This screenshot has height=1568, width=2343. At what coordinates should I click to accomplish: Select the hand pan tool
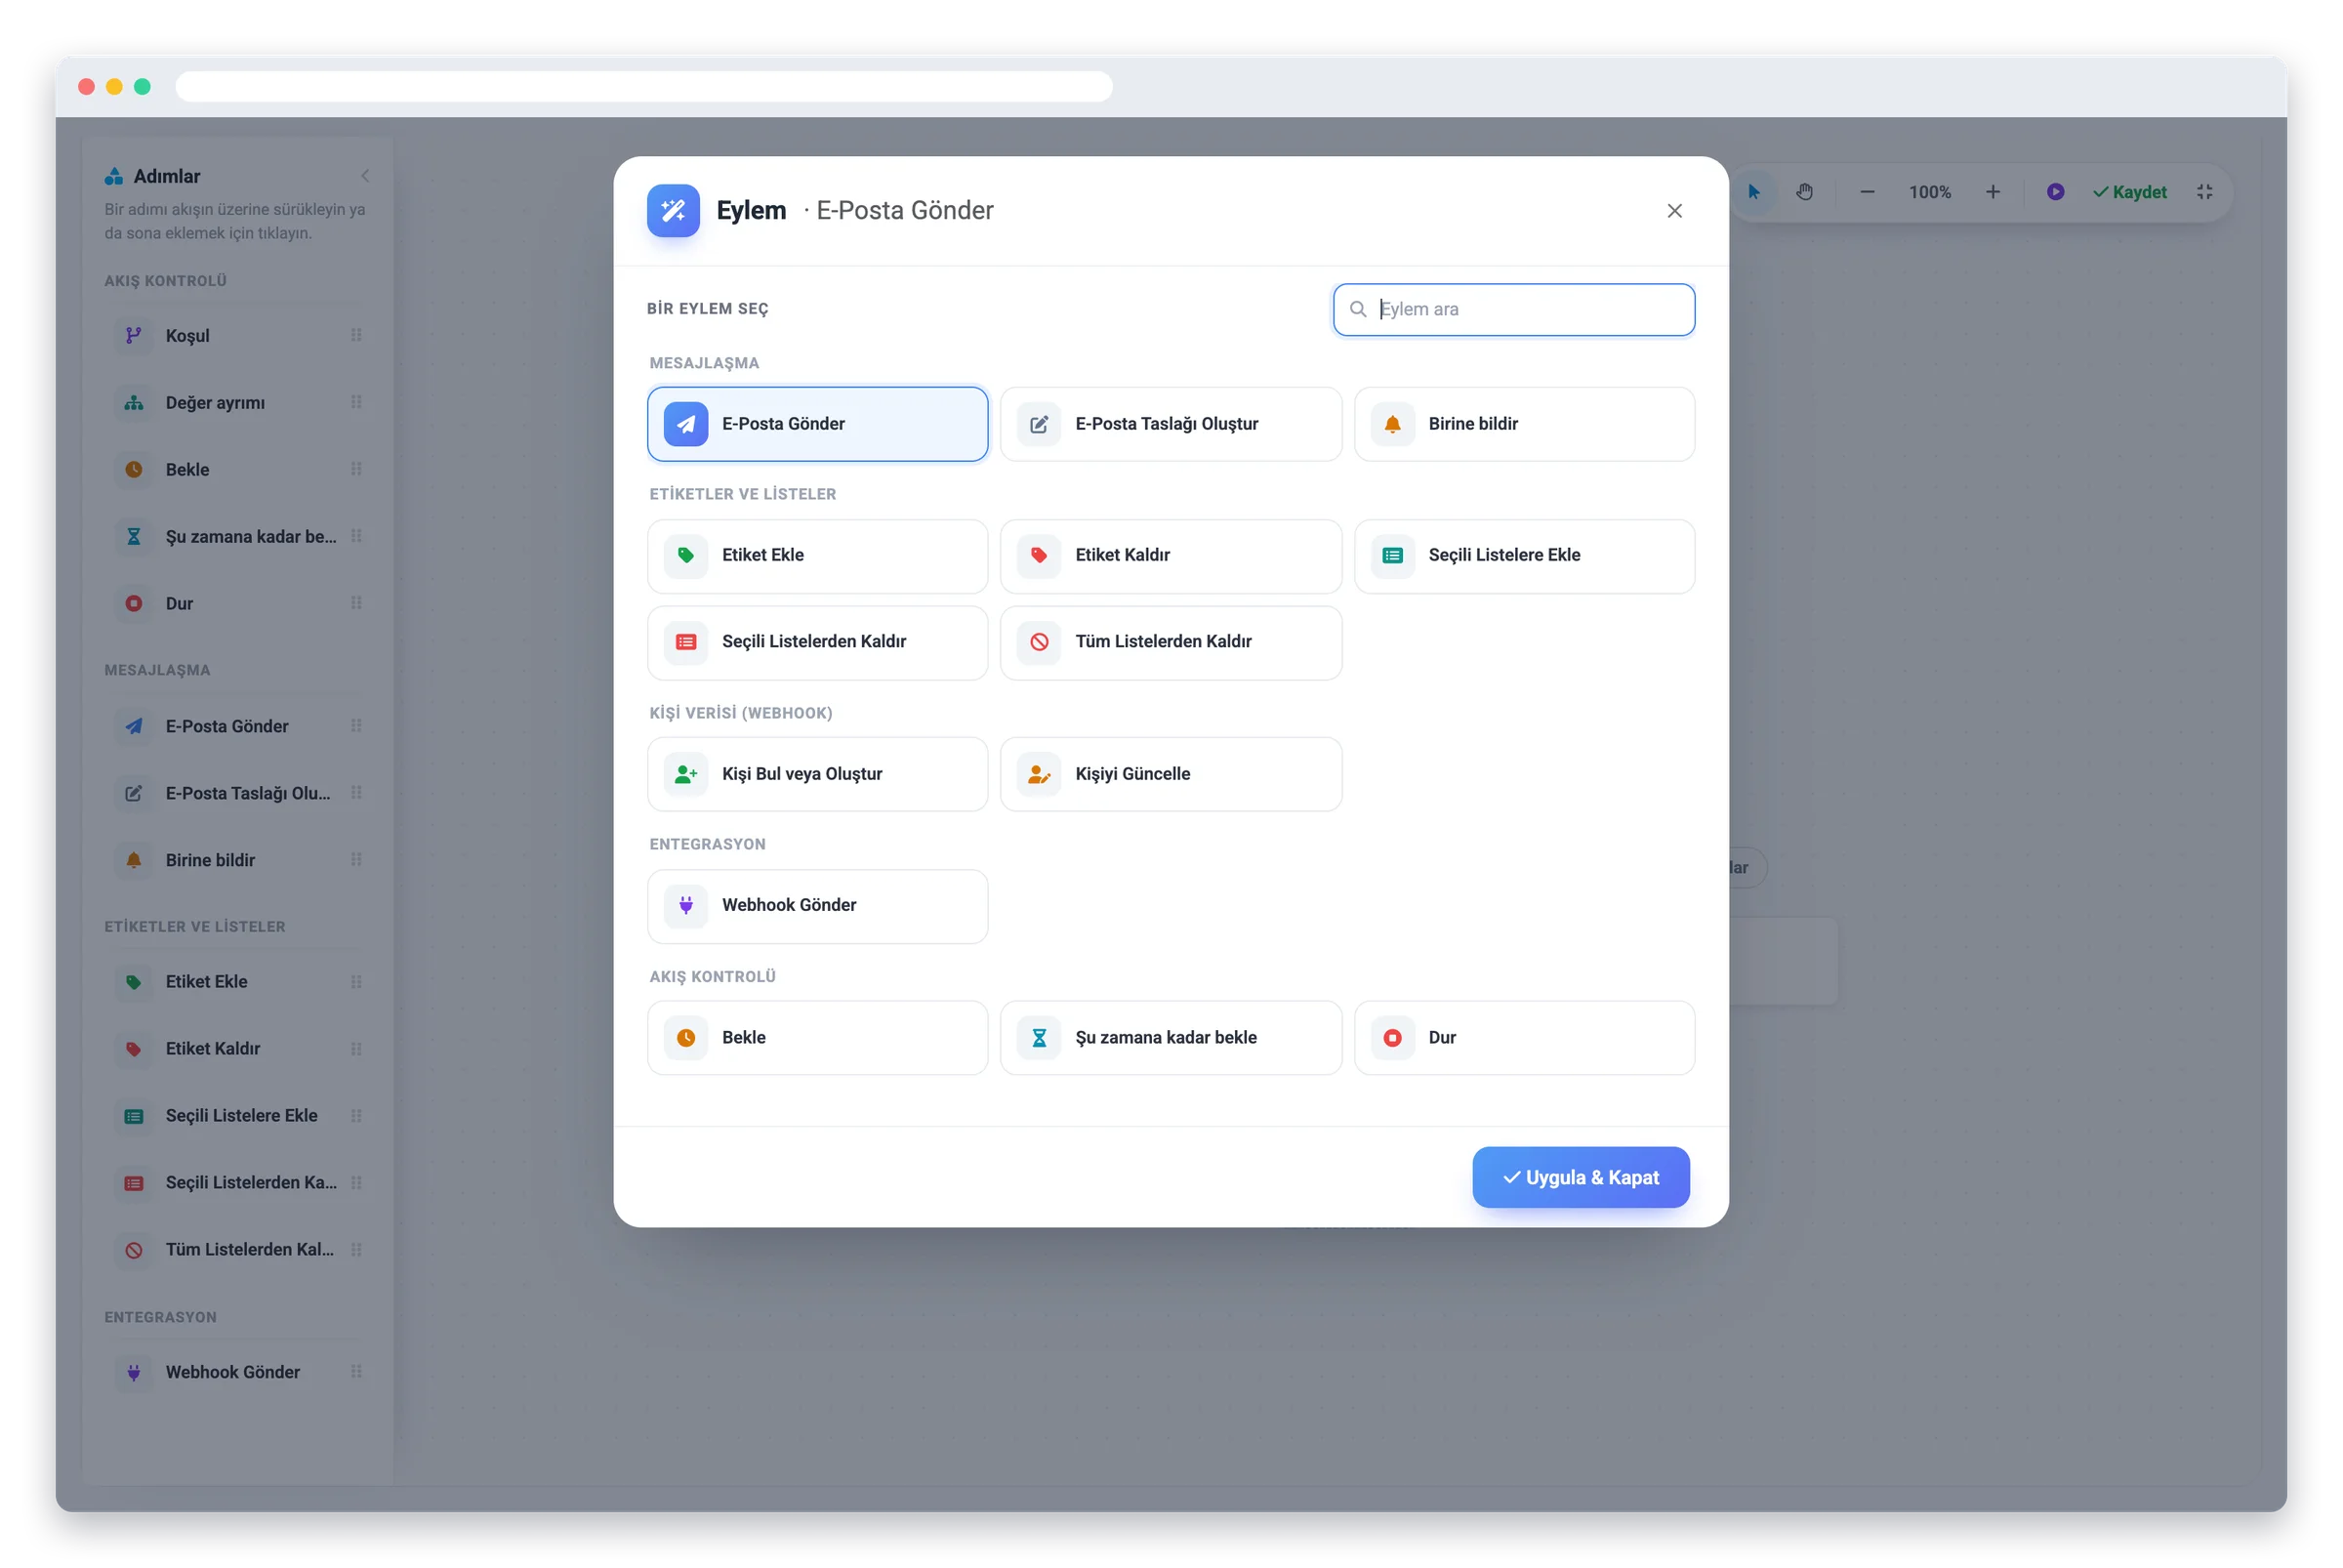pos(1803,192)
